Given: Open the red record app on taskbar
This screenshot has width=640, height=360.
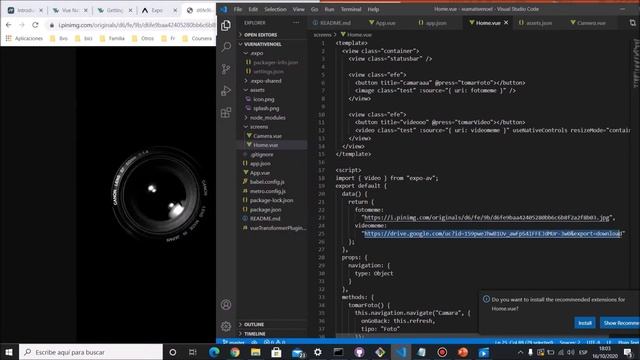Looking at the screenshot, I should pos(442,352).
